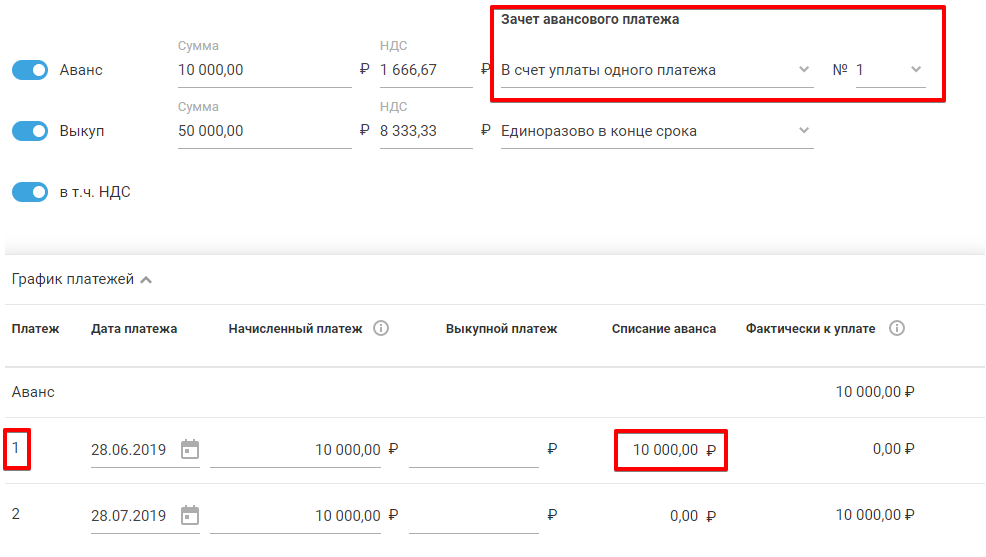
Task: Edit Начисленный платеж field of payment 2
Action: tap(295, 516)
